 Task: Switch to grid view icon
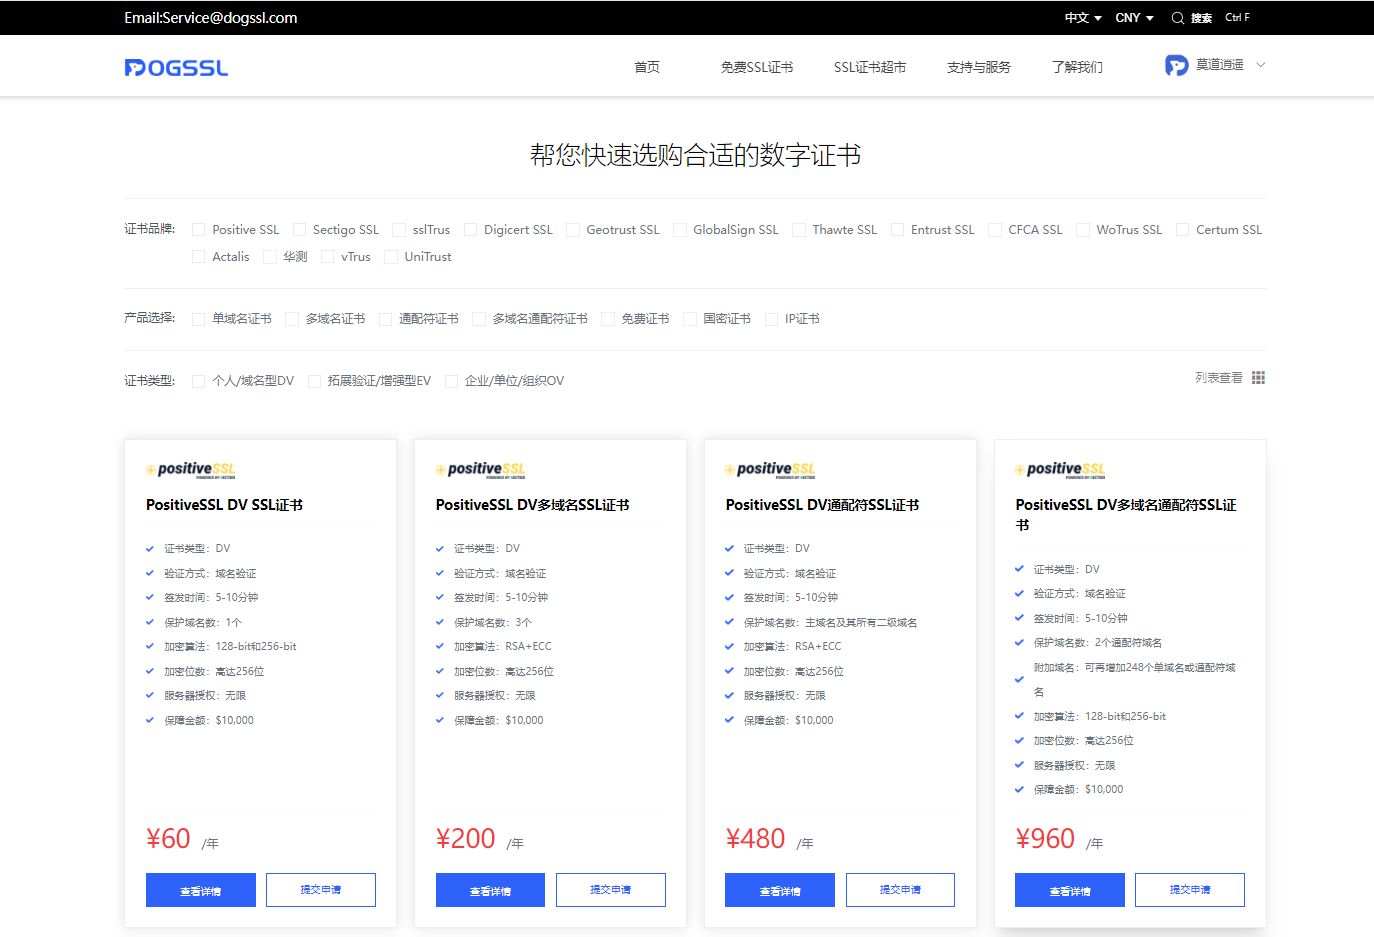[x=1258, y=378]
